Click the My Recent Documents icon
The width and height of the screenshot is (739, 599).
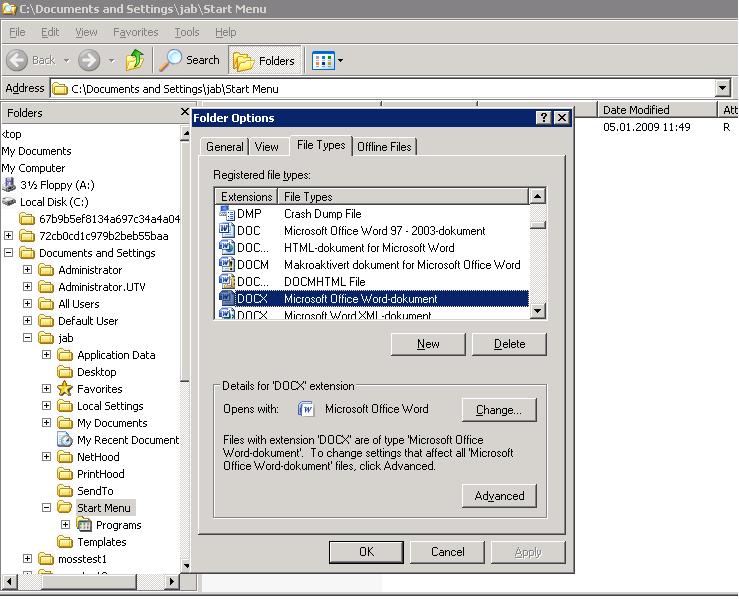(x=65, y=440)
